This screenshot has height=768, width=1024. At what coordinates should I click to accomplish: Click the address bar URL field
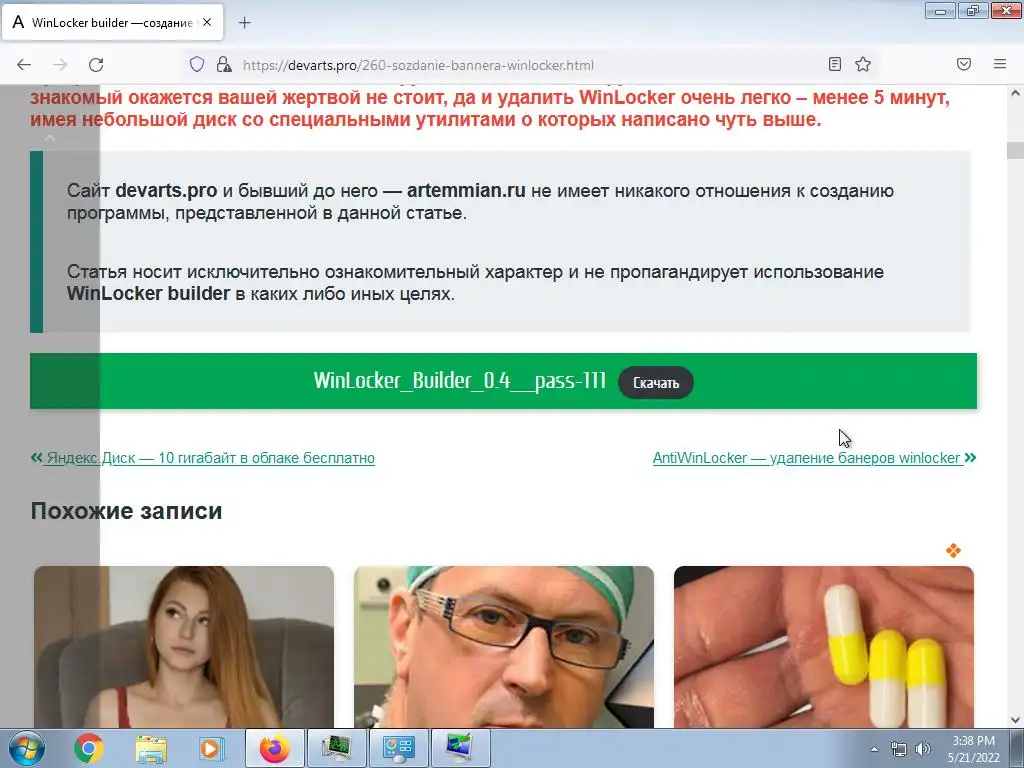pyautogui.click(x=529, y=65)
